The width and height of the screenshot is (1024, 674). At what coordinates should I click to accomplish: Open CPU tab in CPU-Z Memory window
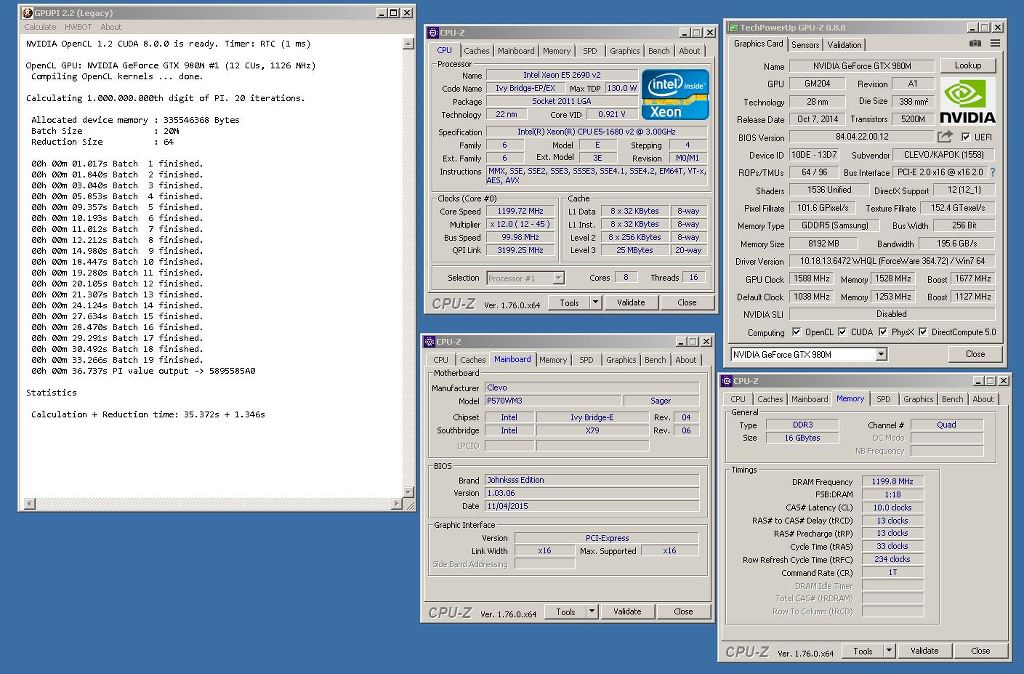click(738, 398)
